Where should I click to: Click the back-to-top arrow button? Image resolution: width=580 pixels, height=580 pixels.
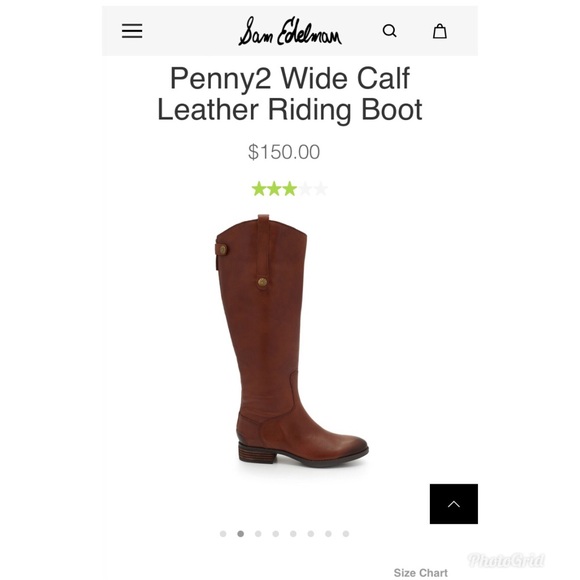click(453, 504)
